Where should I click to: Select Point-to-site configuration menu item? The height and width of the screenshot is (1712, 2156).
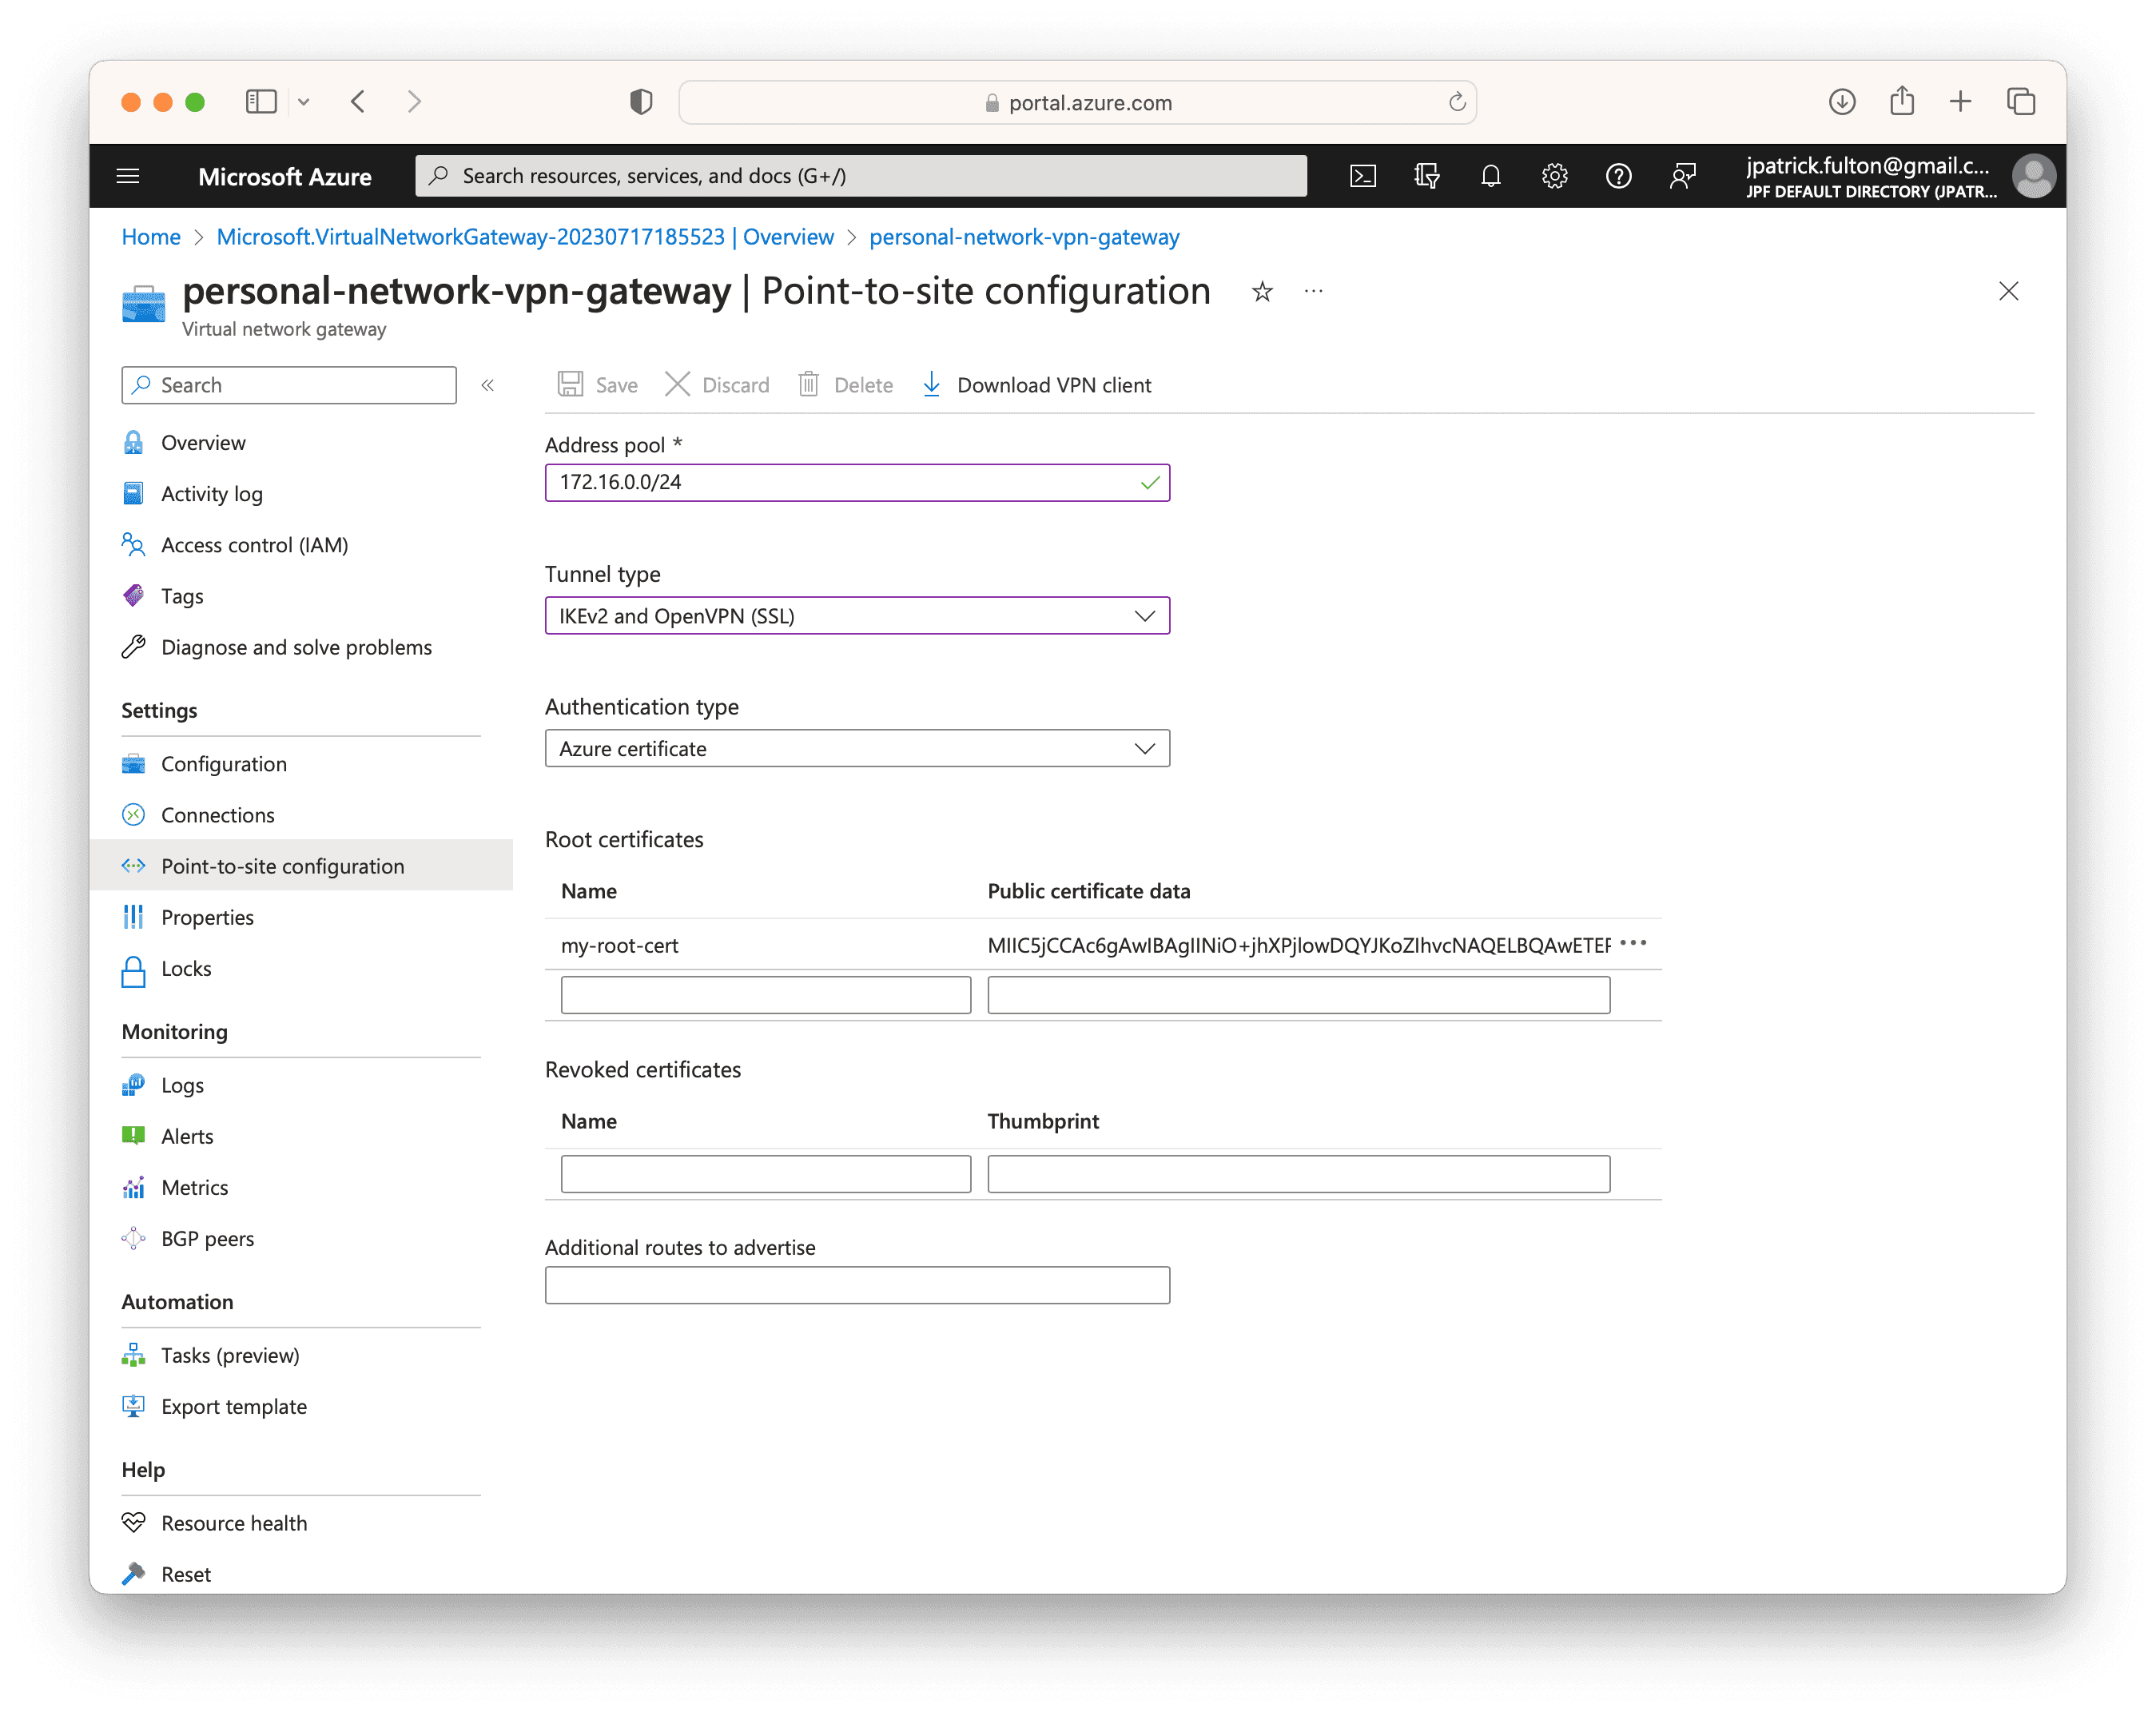[300, 866]
